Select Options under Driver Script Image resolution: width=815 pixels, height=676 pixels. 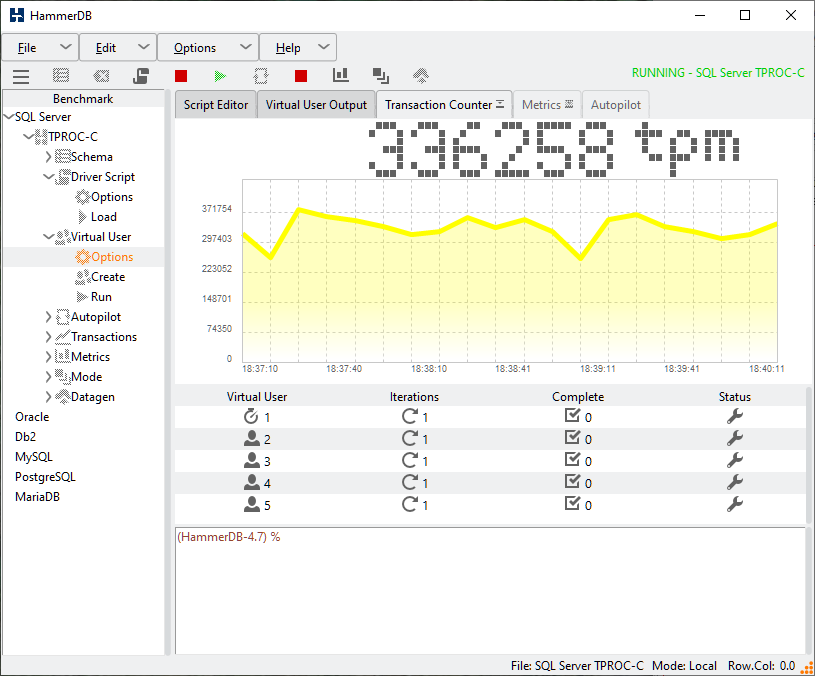(112, 197)
